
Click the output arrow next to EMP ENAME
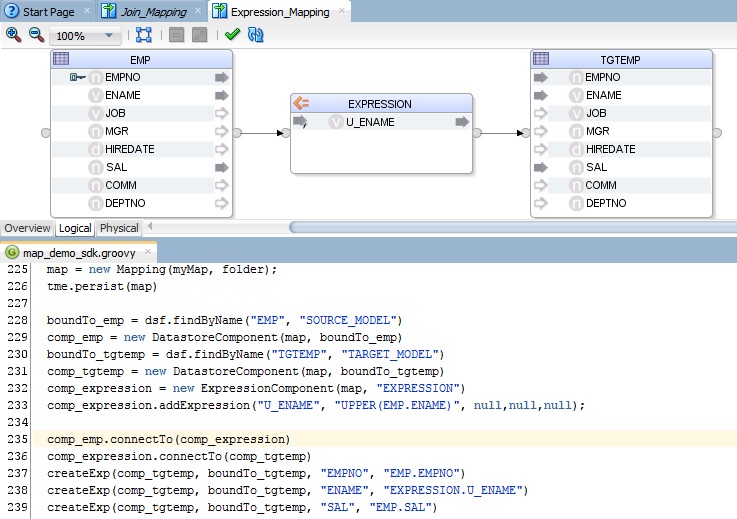point(221,95)
